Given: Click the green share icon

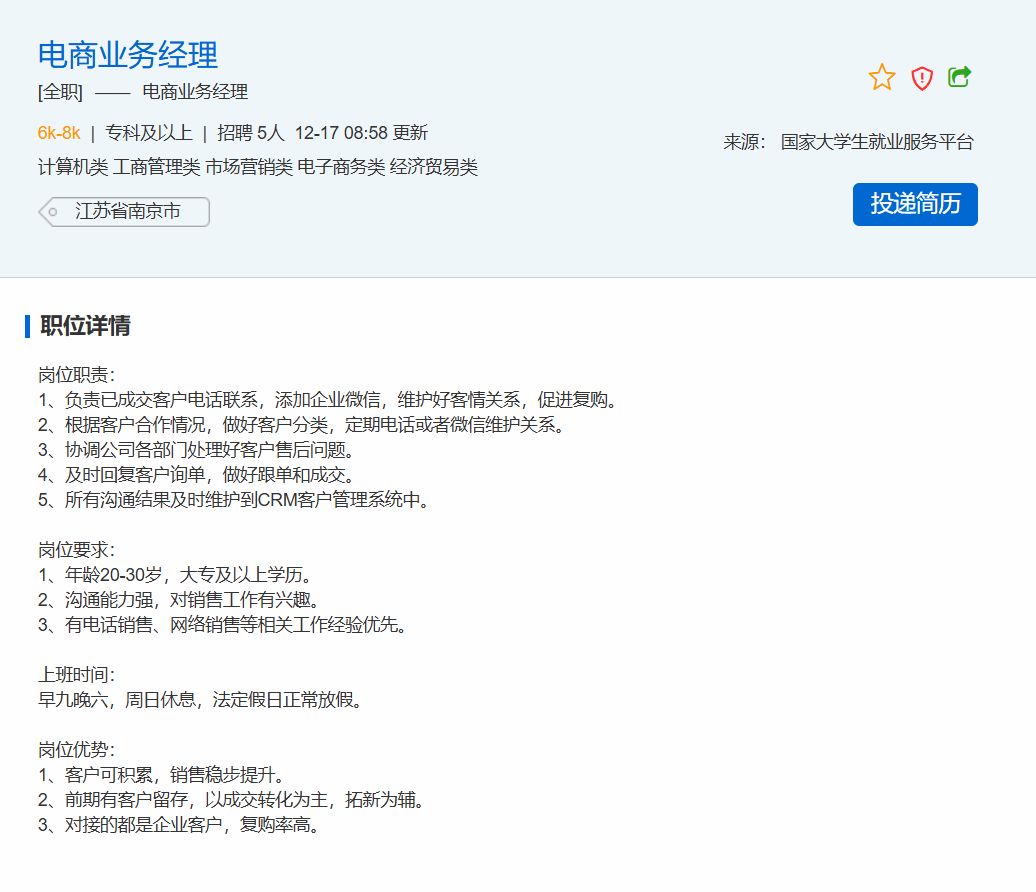Looking at the screenshot, I should 959,77.
